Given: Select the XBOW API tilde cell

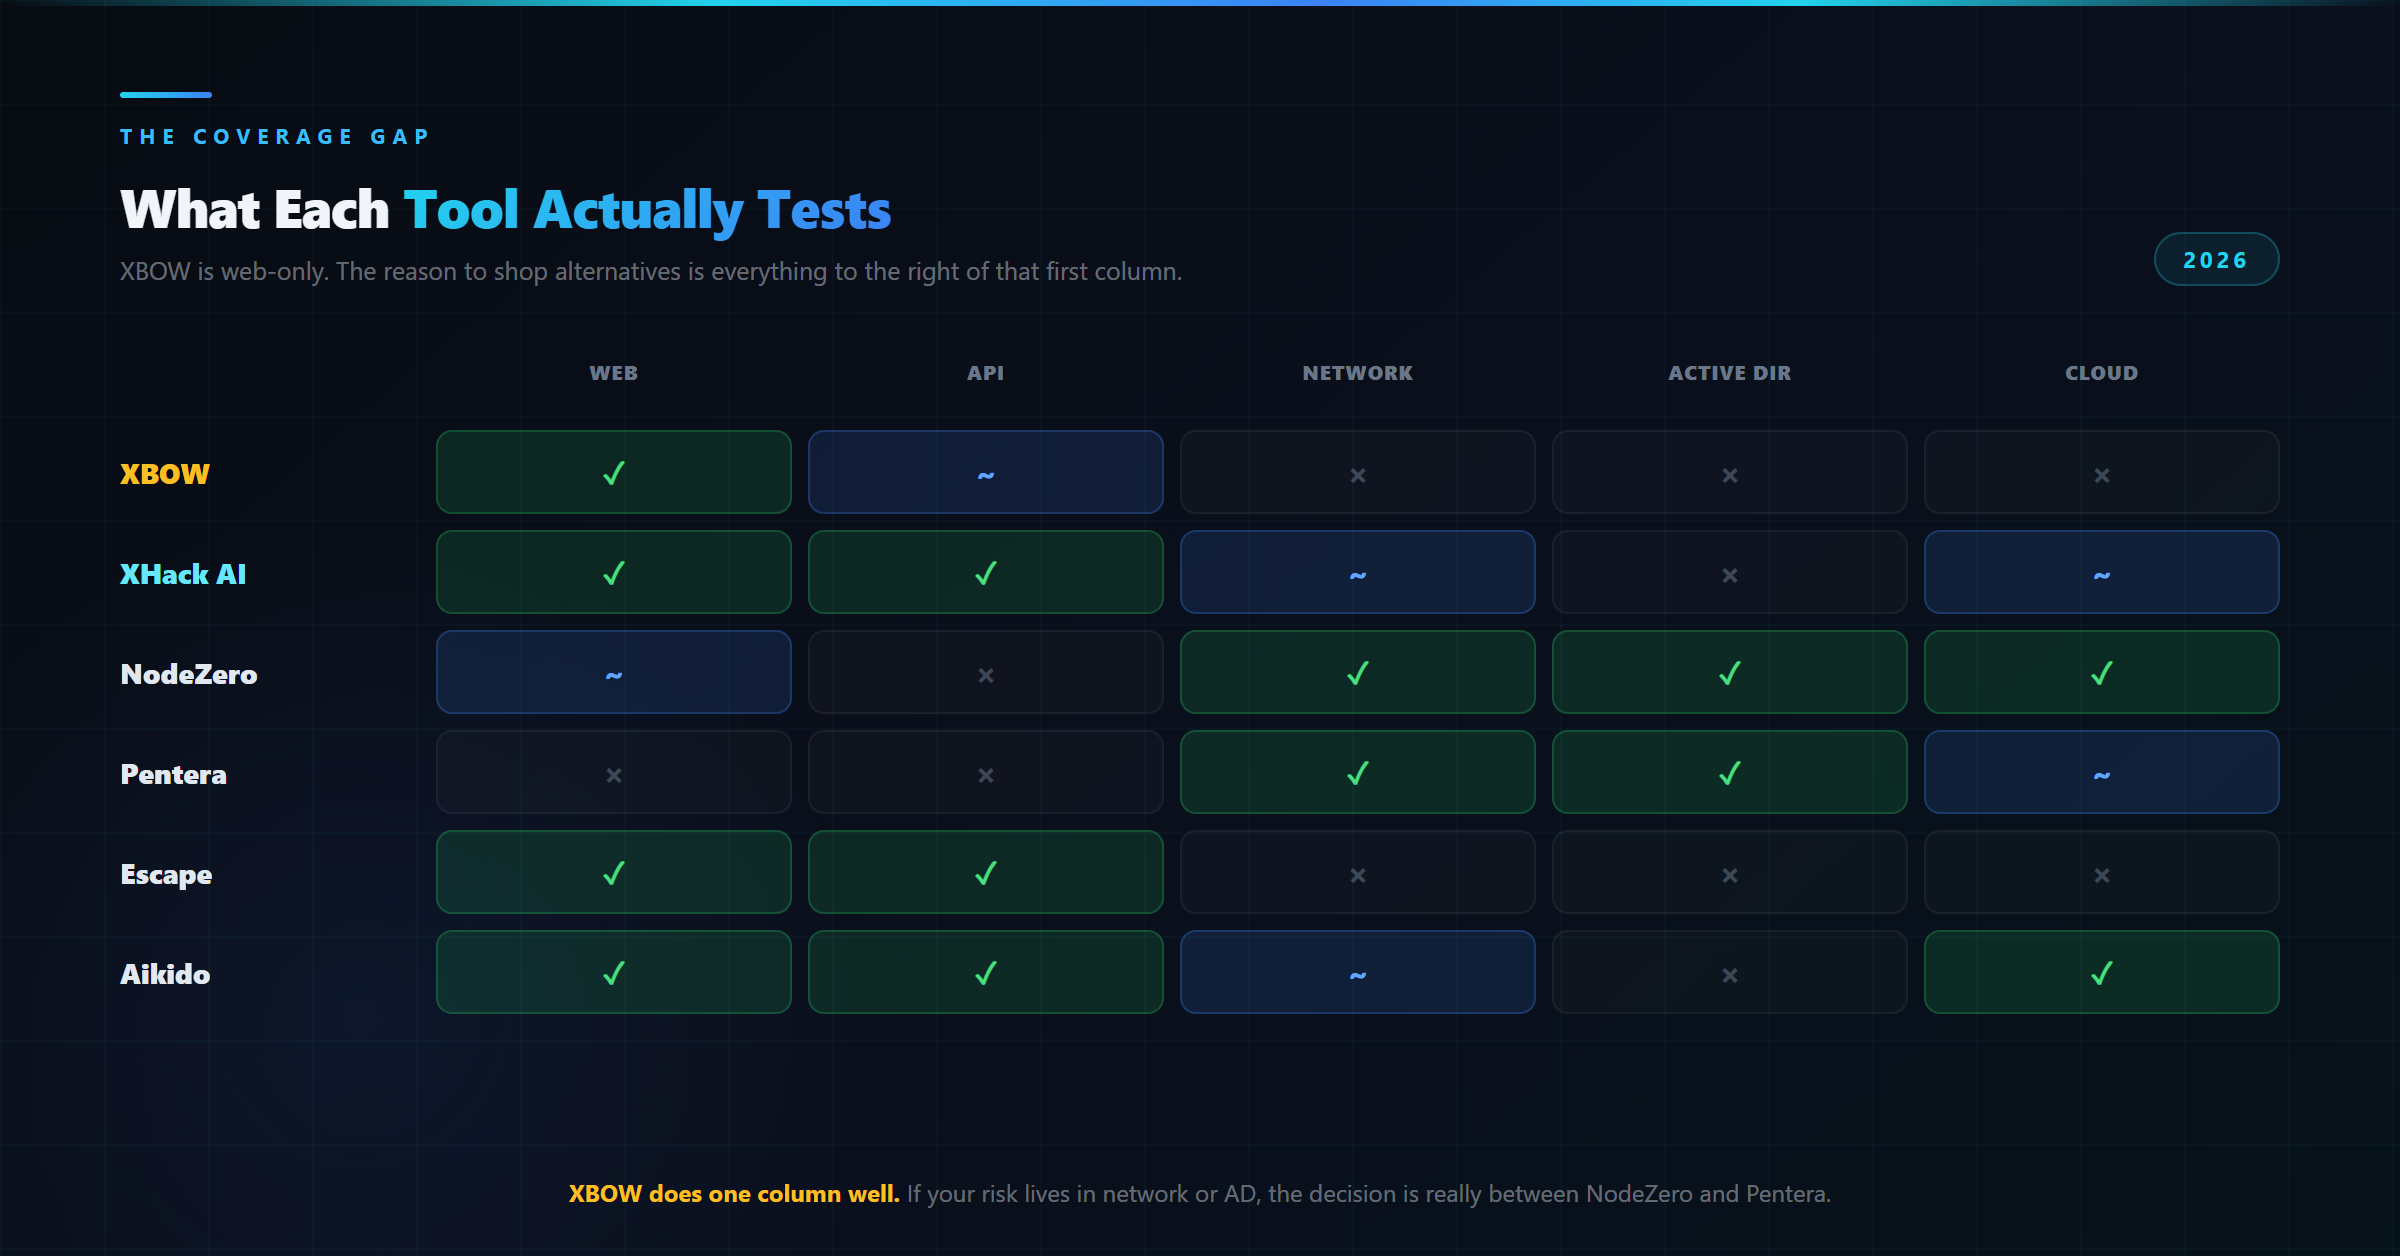Looking at the screenshot, I should pos(986,472).
